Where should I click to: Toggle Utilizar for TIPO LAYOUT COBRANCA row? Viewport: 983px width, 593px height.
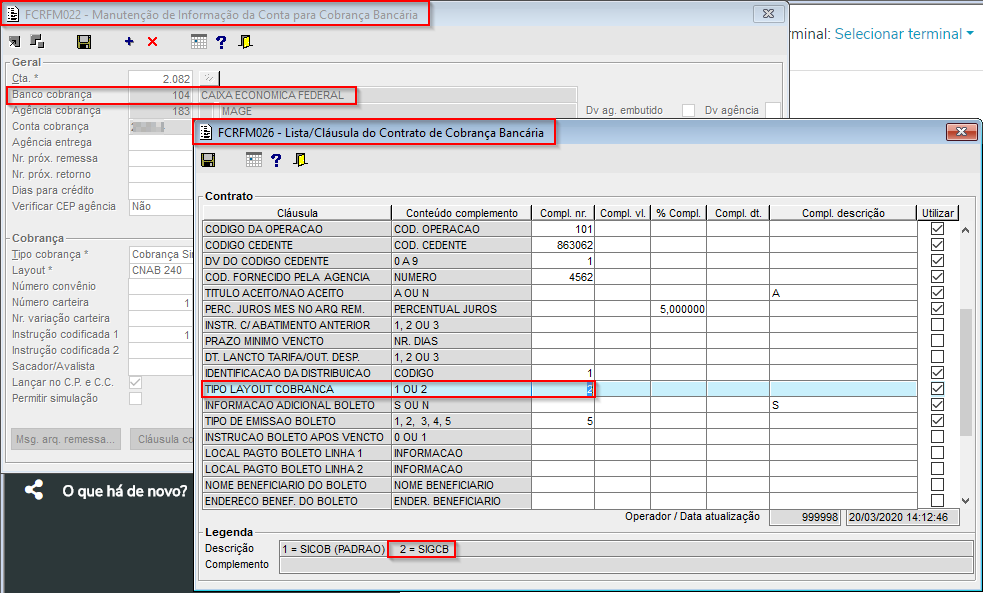click(937, 389)
